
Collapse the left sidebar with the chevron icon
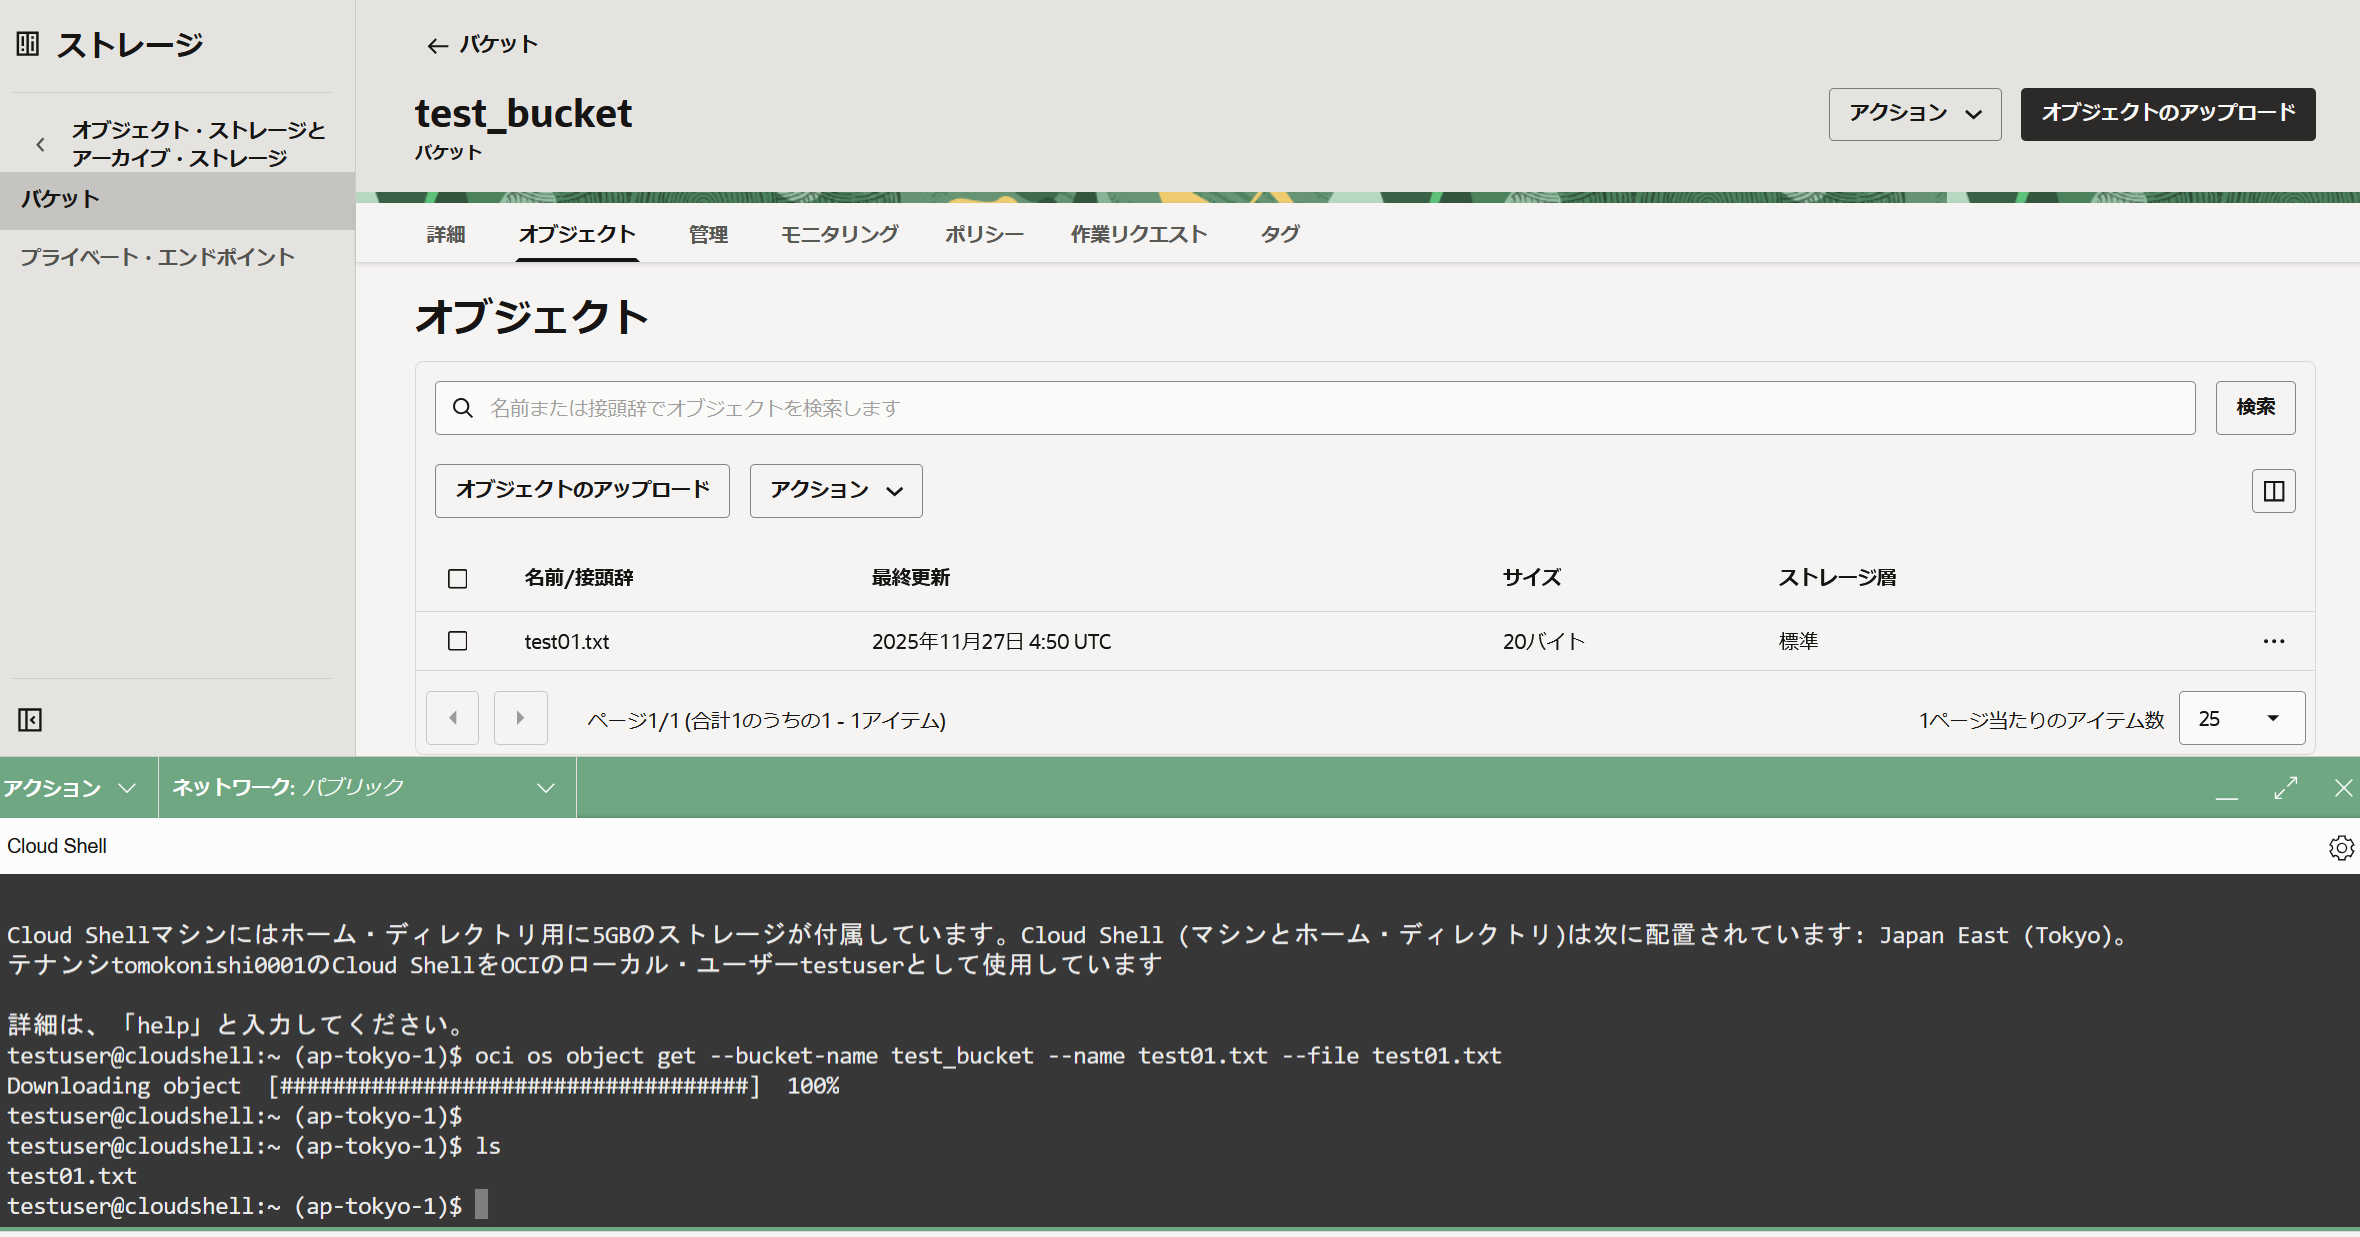[39, 143]
